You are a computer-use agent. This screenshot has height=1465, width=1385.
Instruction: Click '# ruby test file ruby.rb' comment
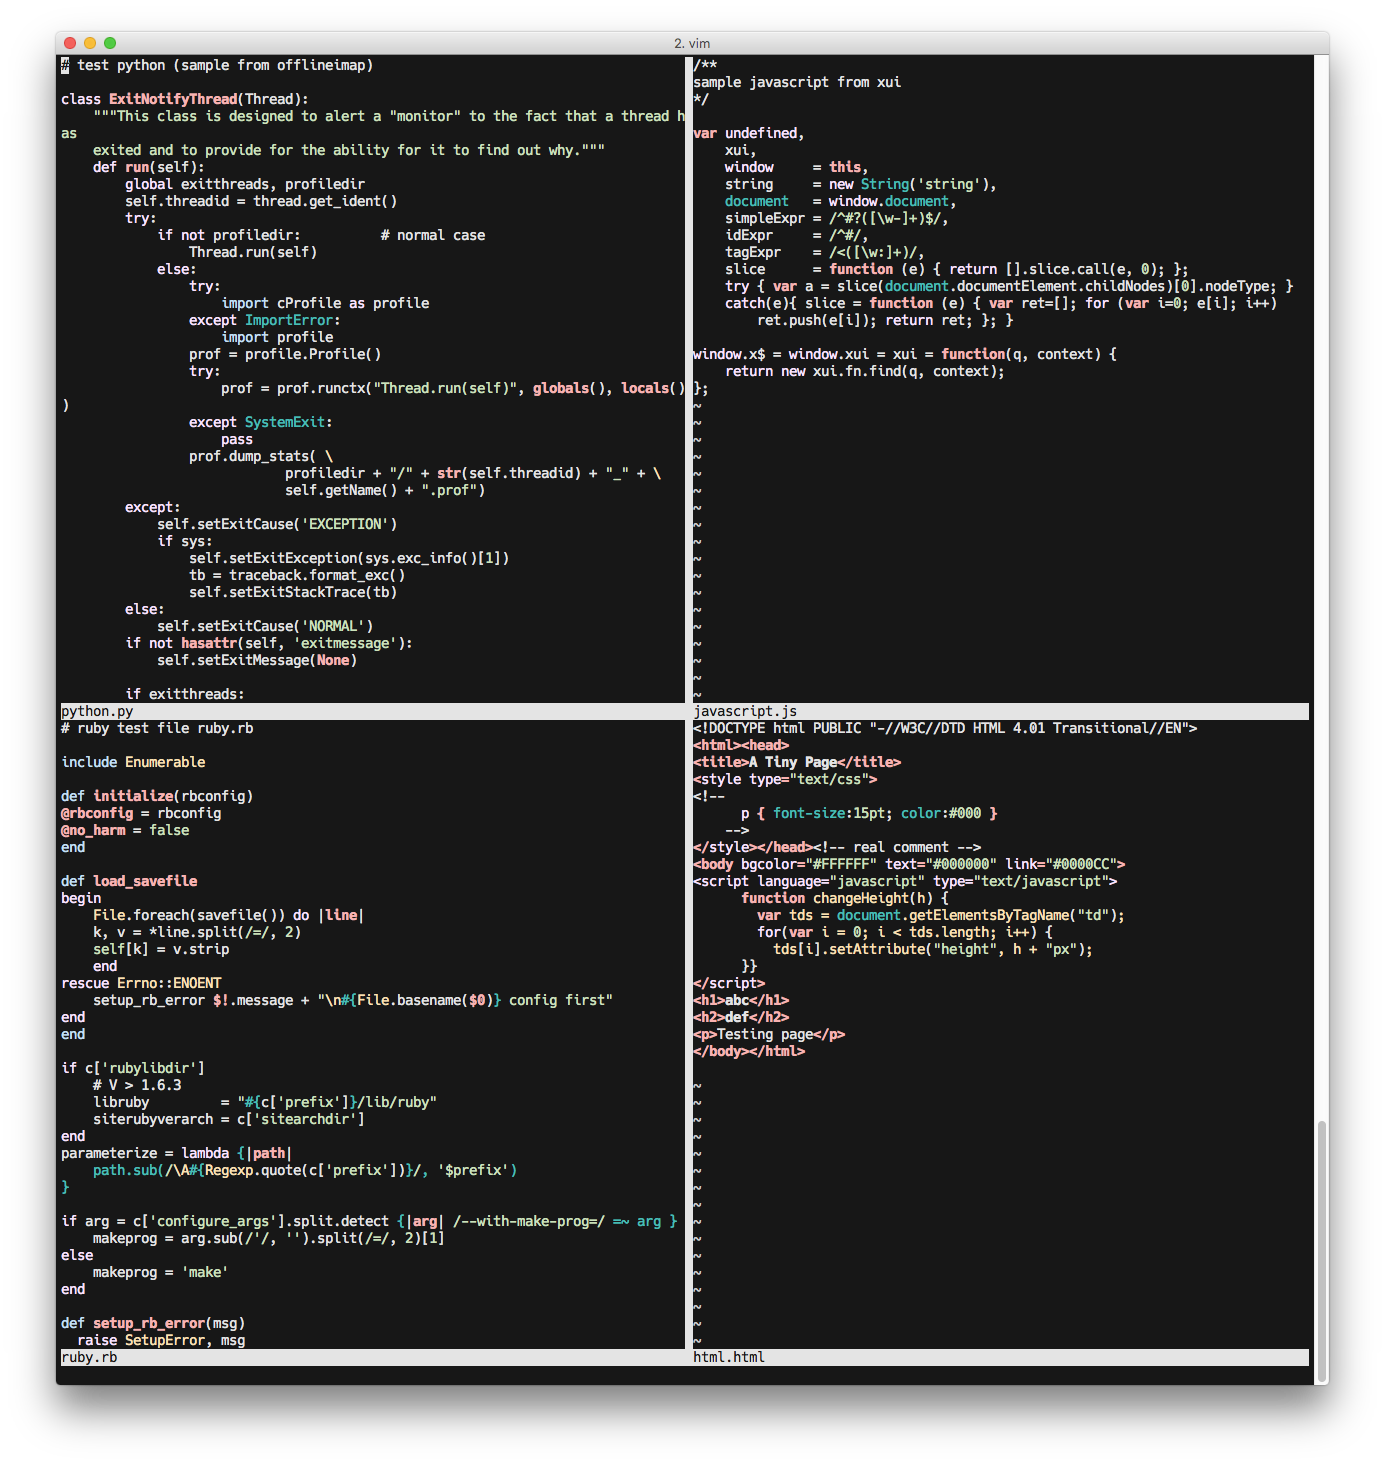point(157,728)
